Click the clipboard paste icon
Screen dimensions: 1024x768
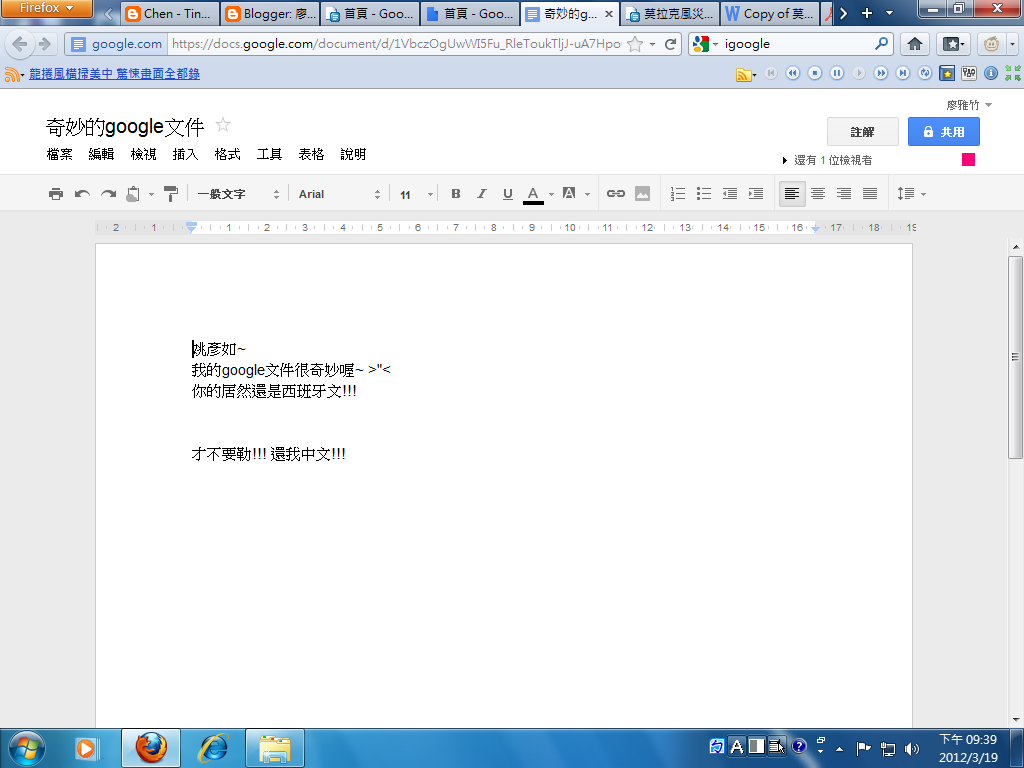click(133, 194)
